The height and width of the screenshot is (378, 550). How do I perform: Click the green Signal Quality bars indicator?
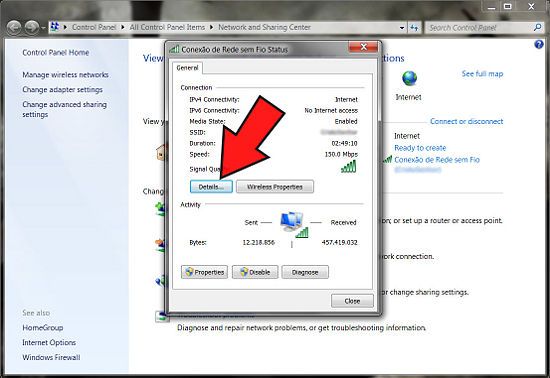349,167
